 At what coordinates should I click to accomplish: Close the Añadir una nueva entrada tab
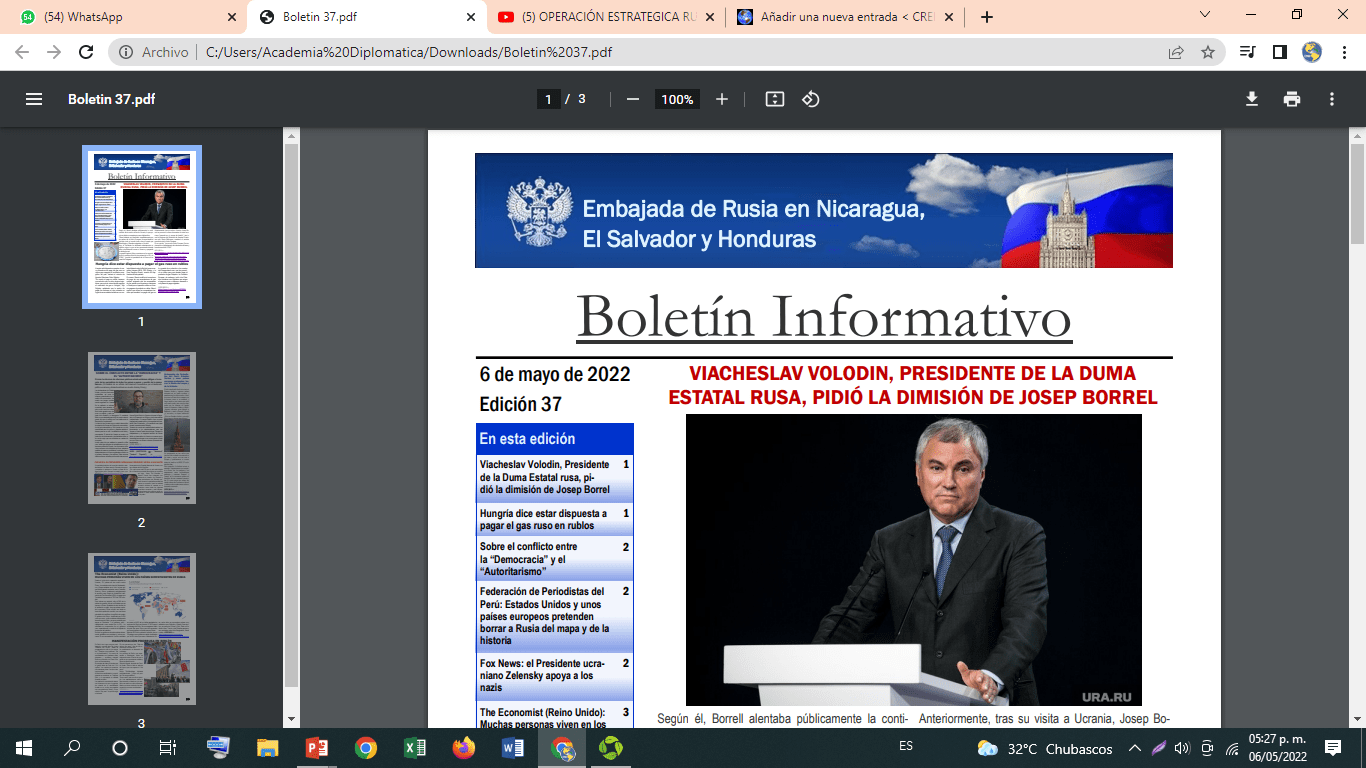[x=949, y=16]
